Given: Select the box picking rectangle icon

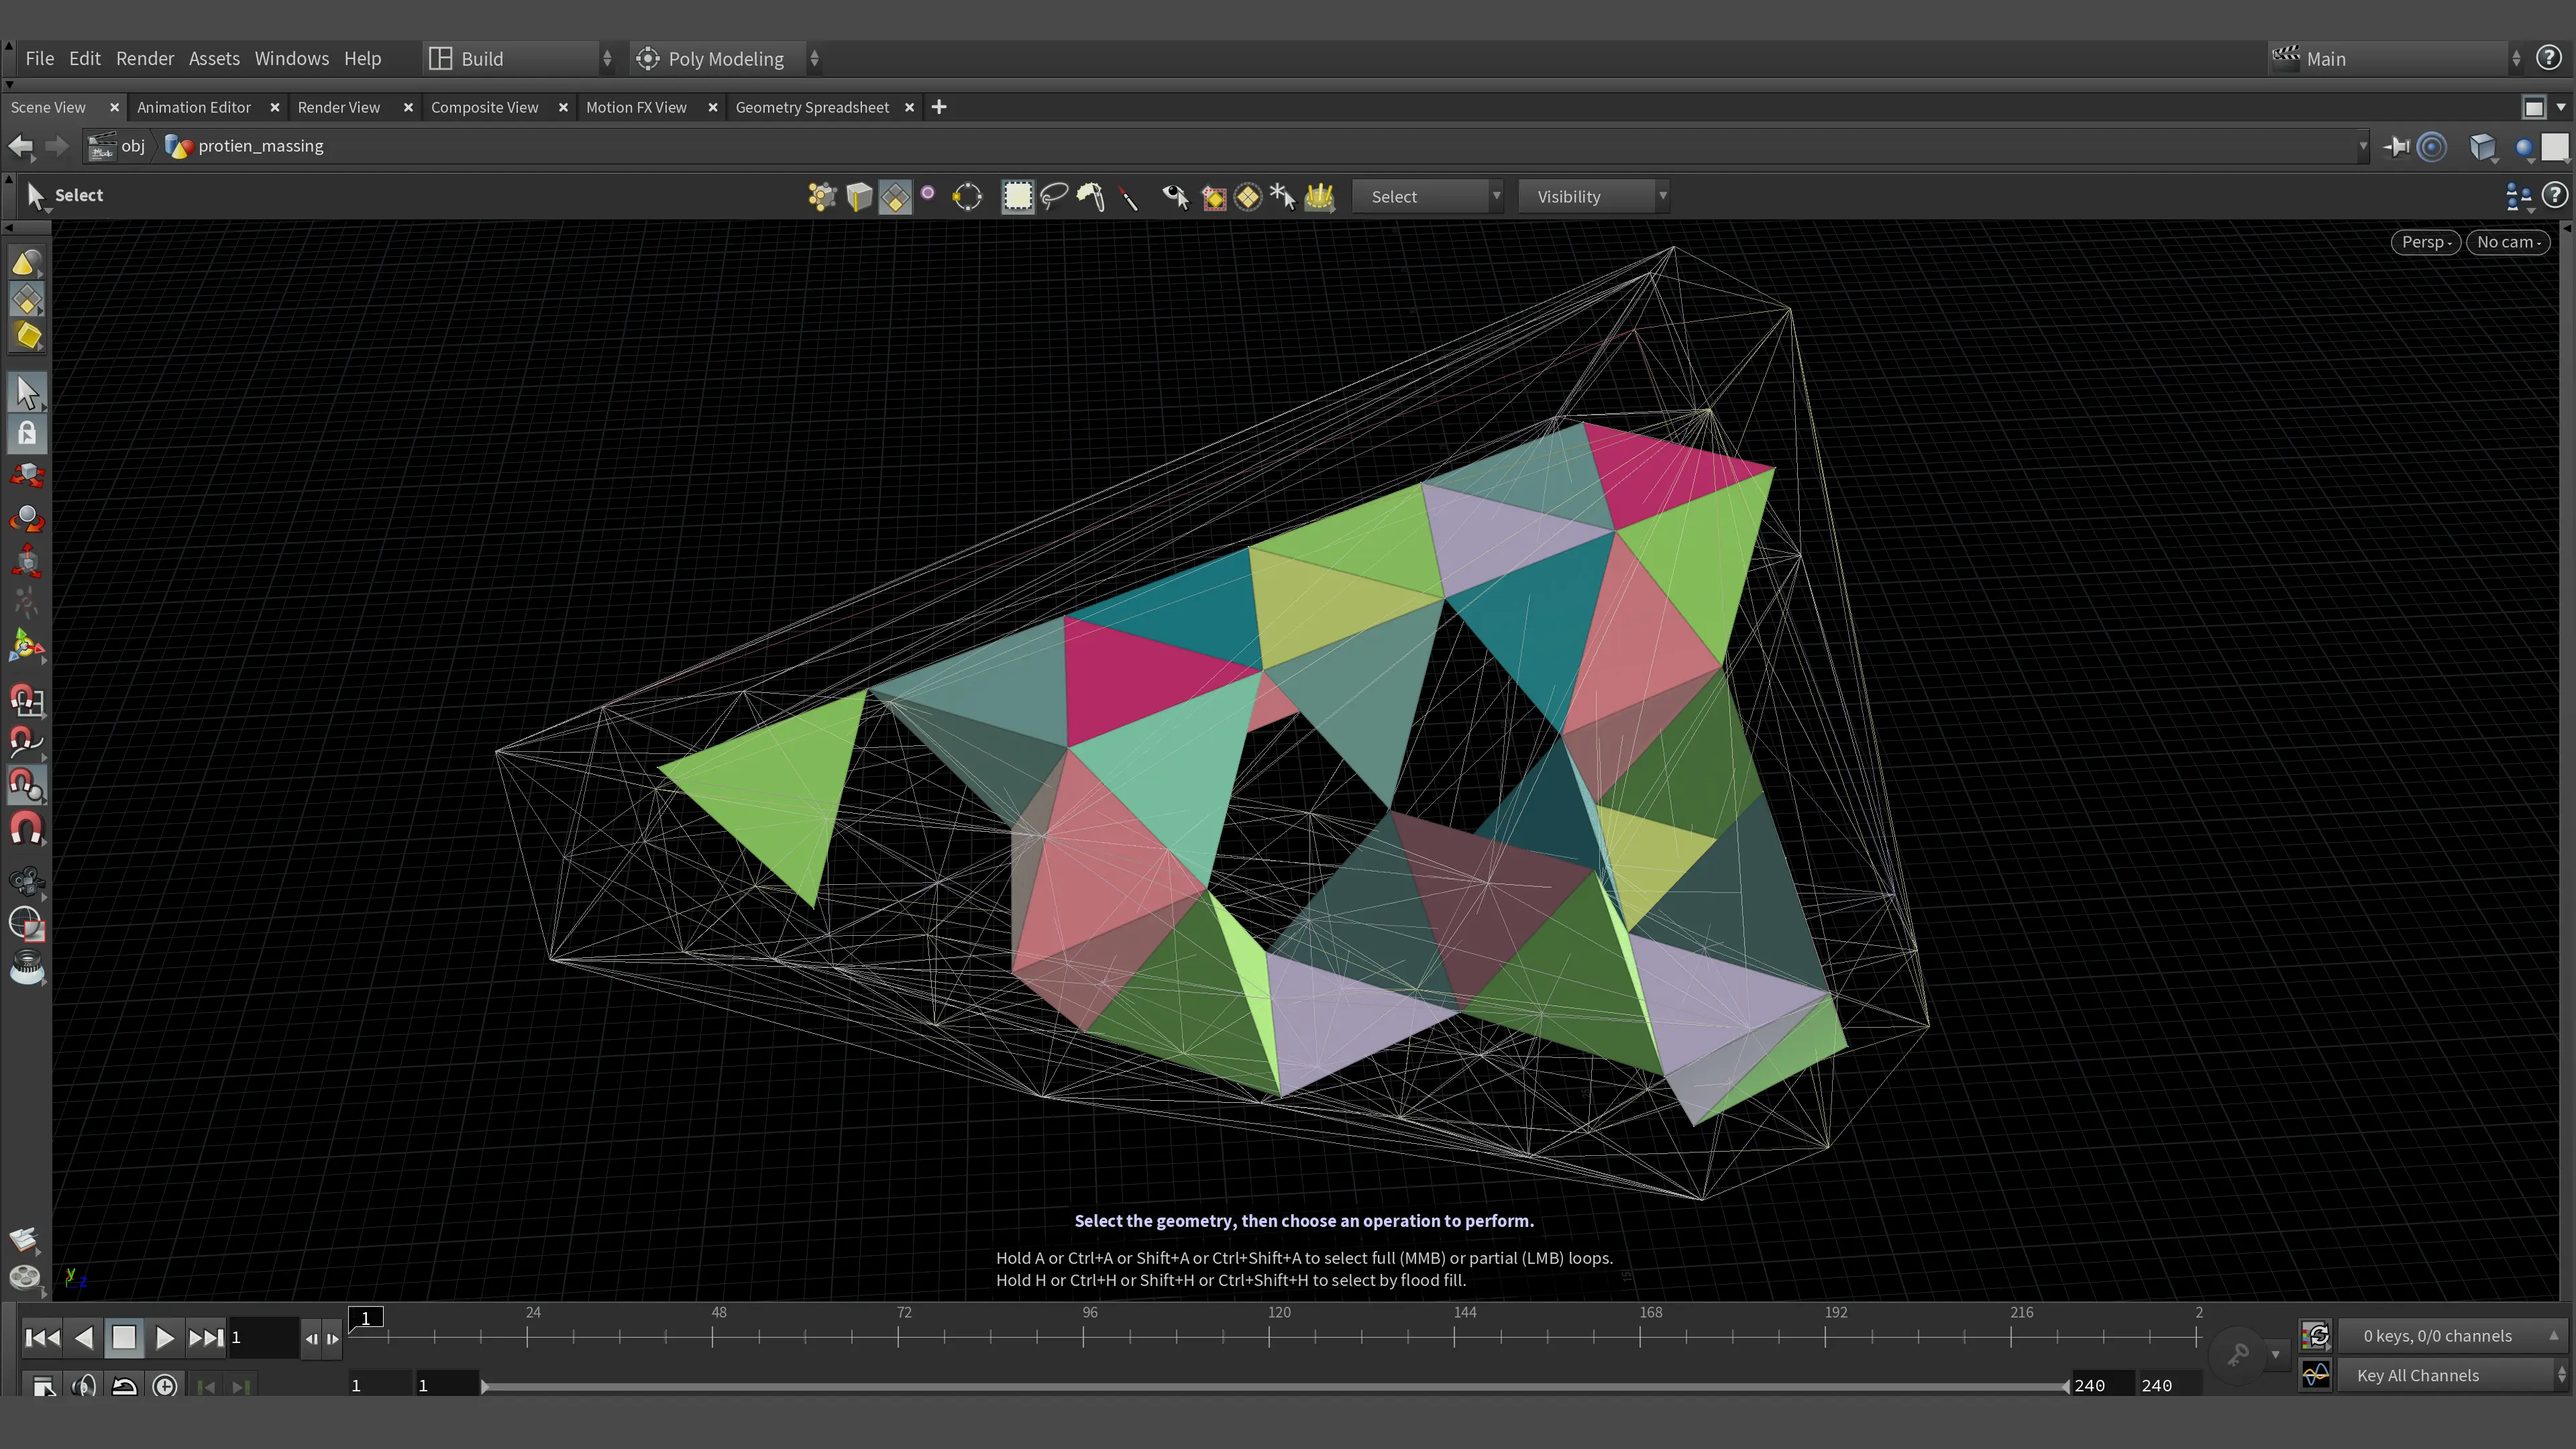Looking at the screenshot, I should [x=1017, y=197].
